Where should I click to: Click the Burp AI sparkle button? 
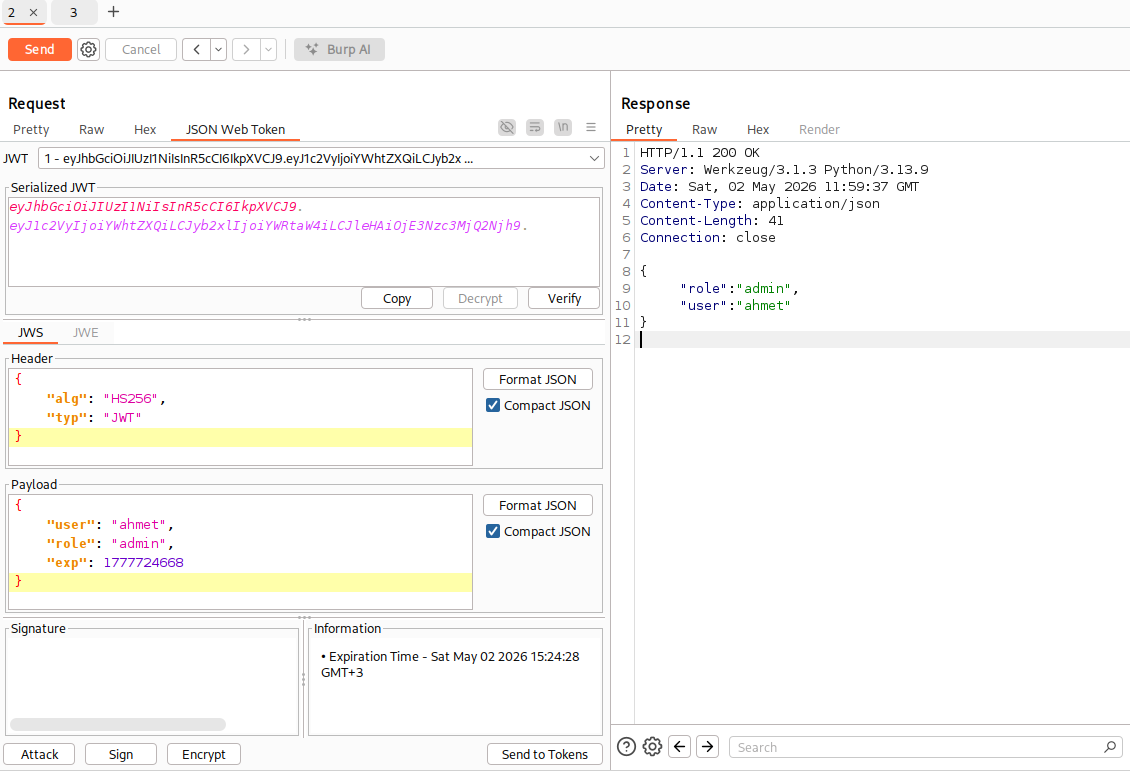(x=339, y=50)
